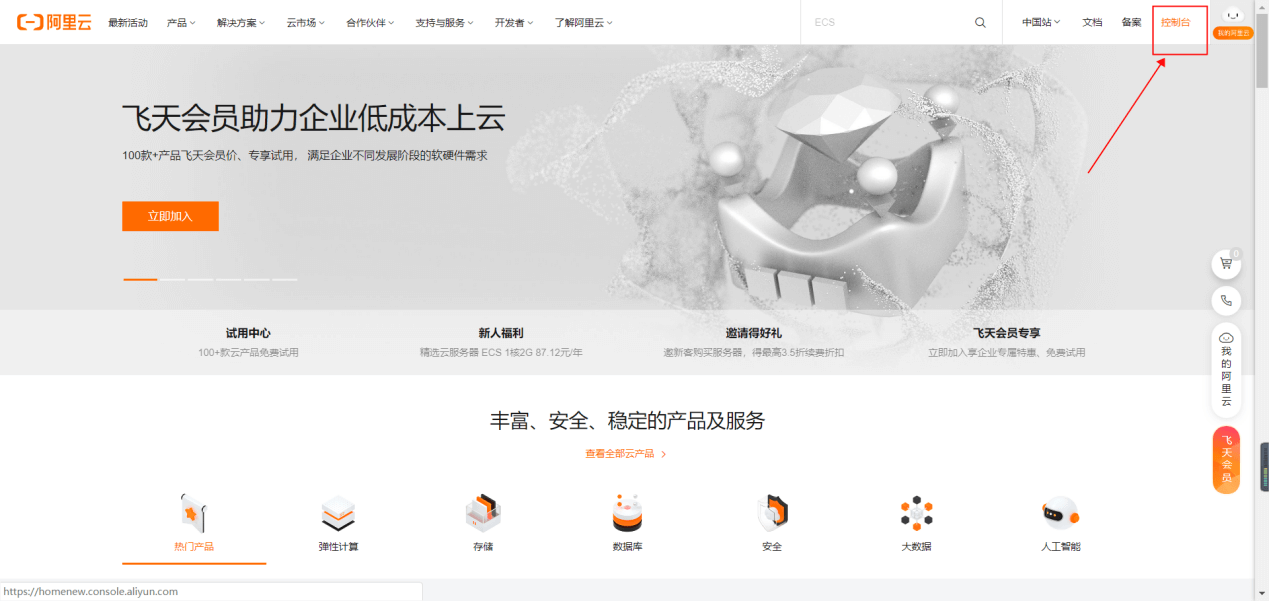
Task: Click the 弹性计算 tab label
Action: coord(338,546)
